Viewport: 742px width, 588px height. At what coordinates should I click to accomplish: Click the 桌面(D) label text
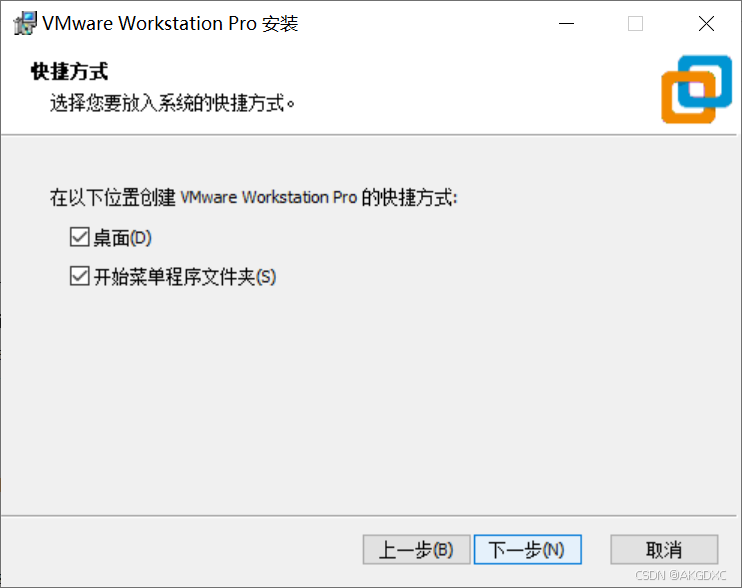[x=123, y=237]
